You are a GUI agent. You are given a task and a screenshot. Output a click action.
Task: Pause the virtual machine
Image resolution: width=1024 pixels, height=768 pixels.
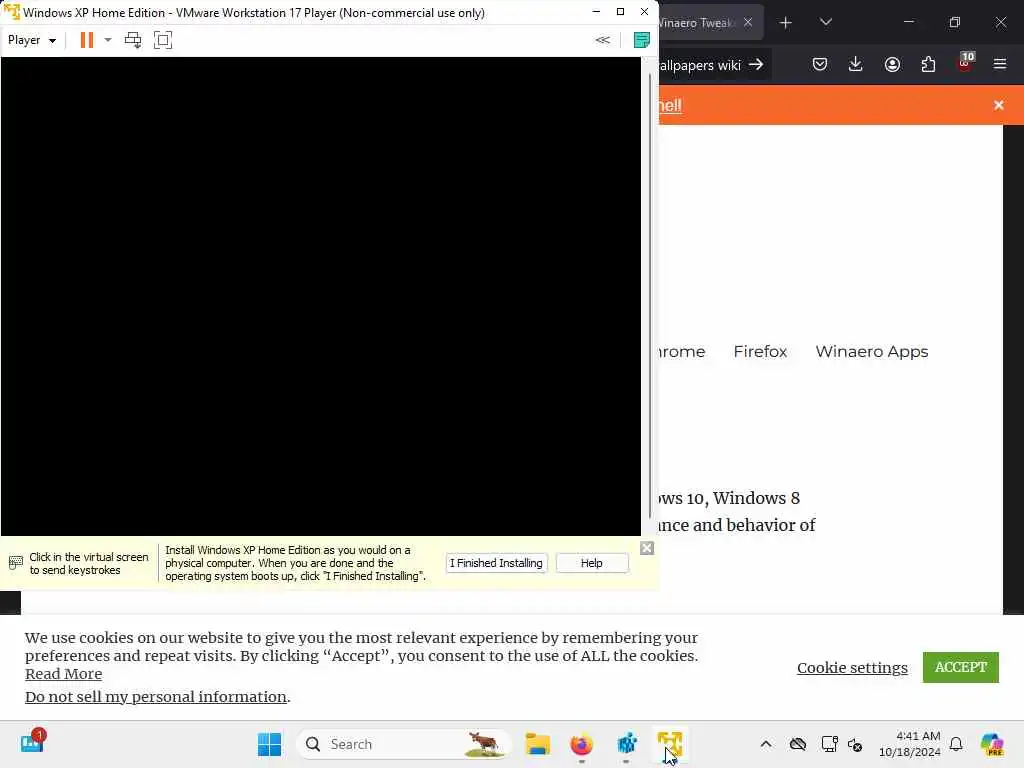point(87,40)
